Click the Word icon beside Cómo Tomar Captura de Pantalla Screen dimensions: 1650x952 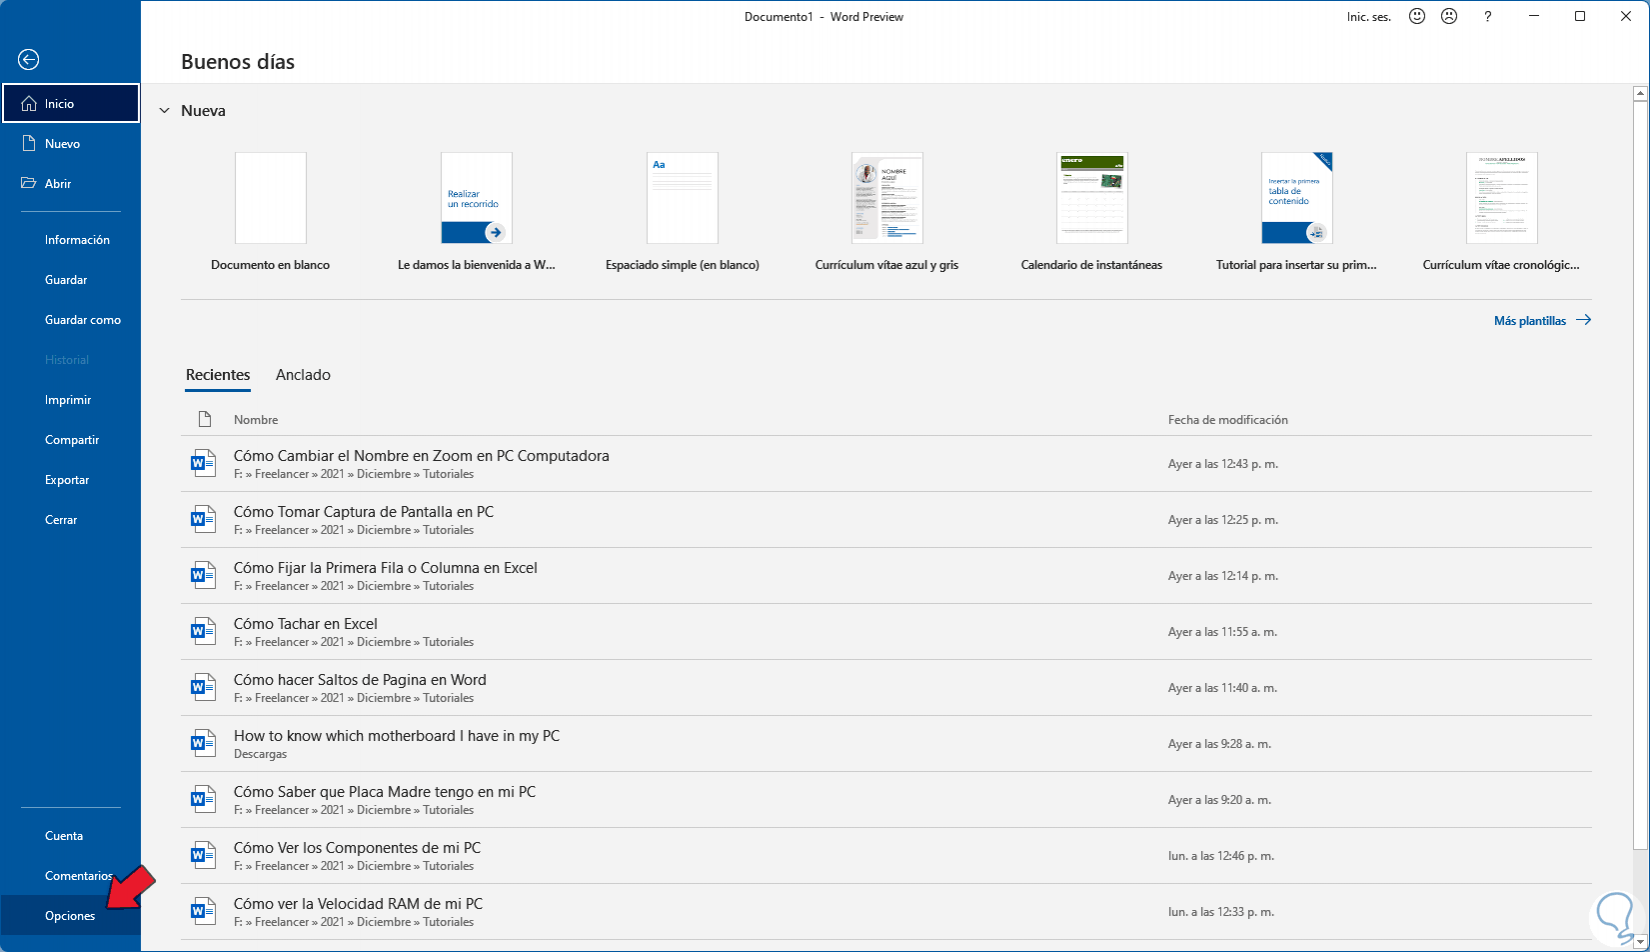[x=203, y=519]
